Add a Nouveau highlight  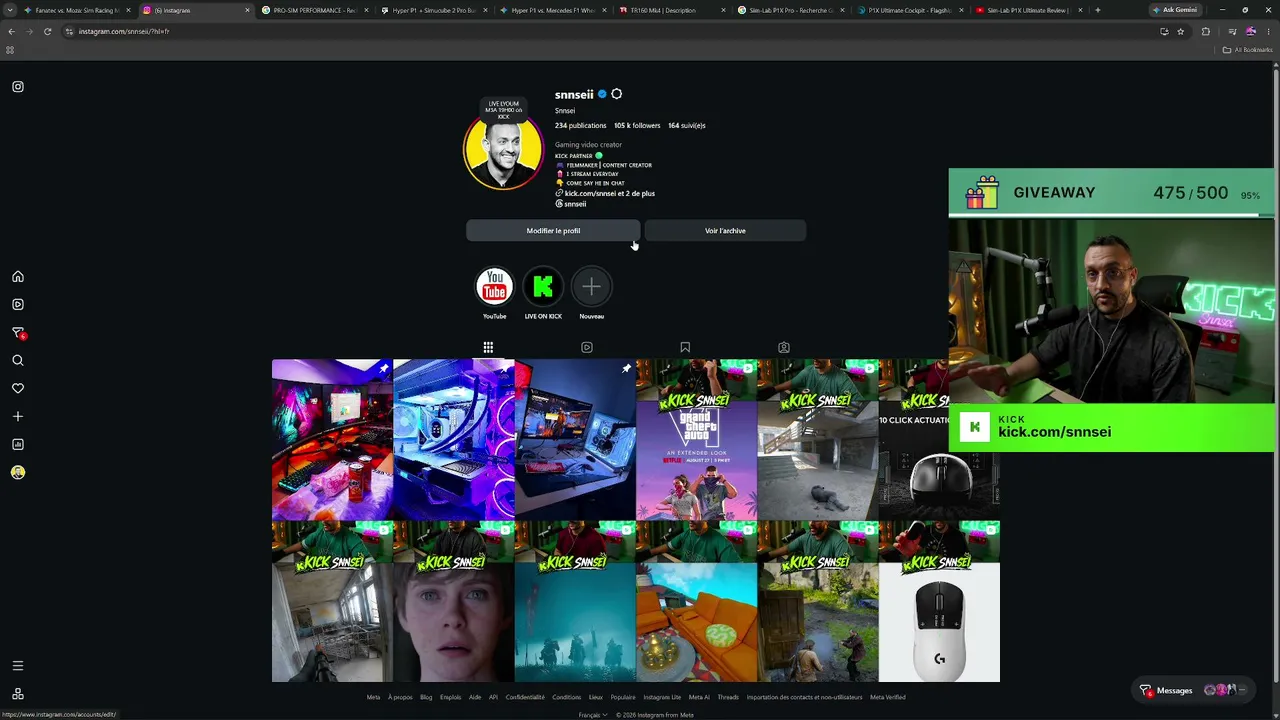[591, 287]
